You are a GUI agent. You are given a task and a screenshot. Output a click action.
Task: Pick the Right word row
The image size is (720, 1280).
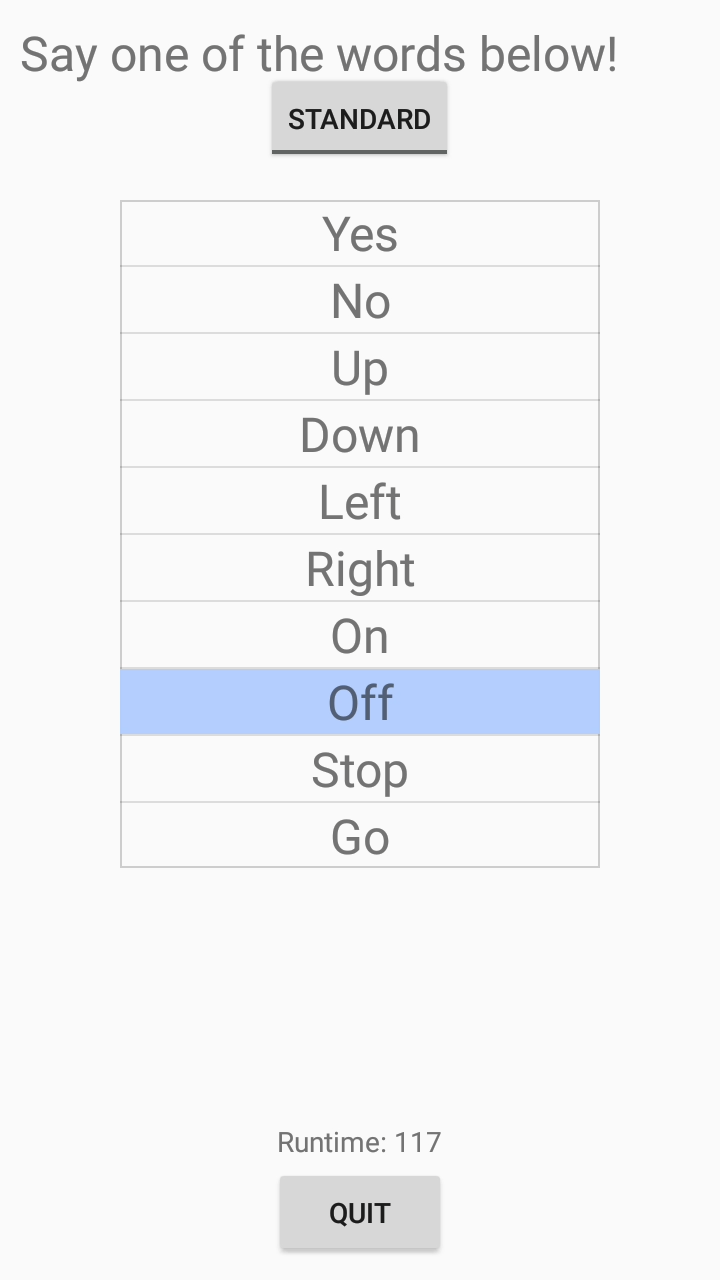[360, 569]
